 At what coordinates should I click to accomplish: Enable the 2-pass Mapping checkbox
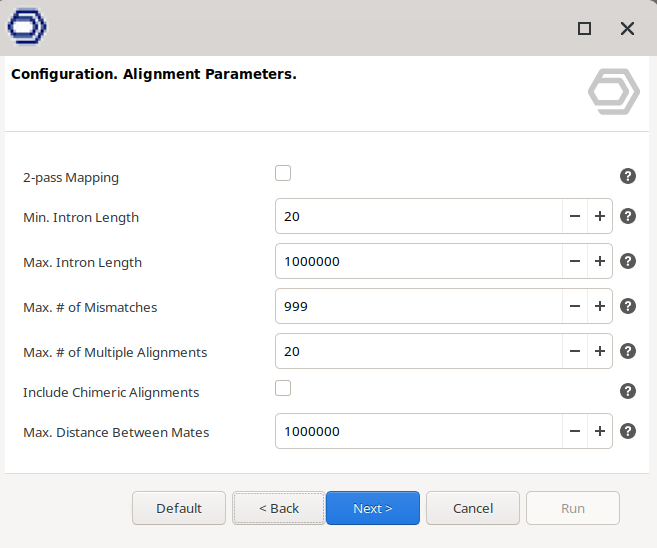click(x=283, y=173)
